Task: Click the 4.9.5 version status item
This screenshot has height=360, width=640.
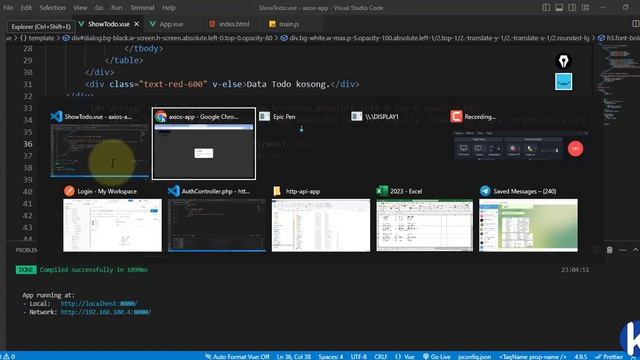Action: click(x=580, y=356)
